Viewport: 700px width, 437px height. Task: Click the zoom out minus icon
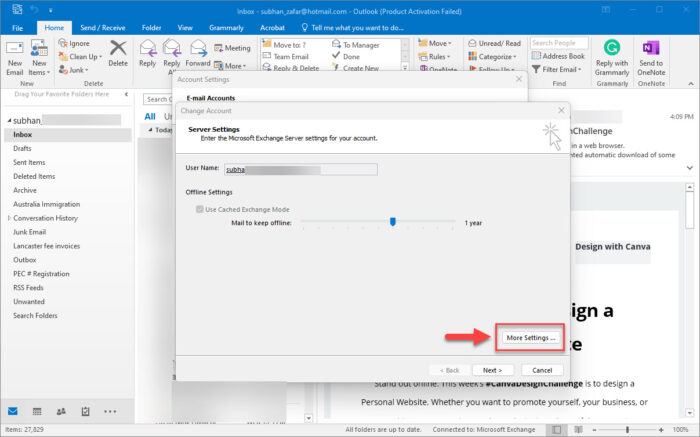pos(595,429)
